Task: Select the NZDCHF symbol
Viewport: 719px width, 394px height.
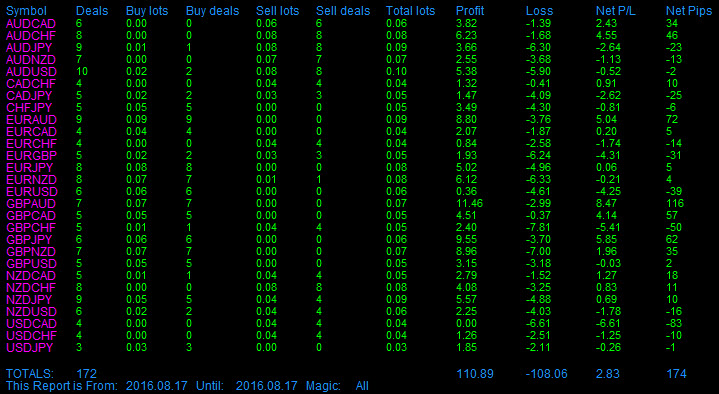Action: pyautogui.click(x=31, y=288)
